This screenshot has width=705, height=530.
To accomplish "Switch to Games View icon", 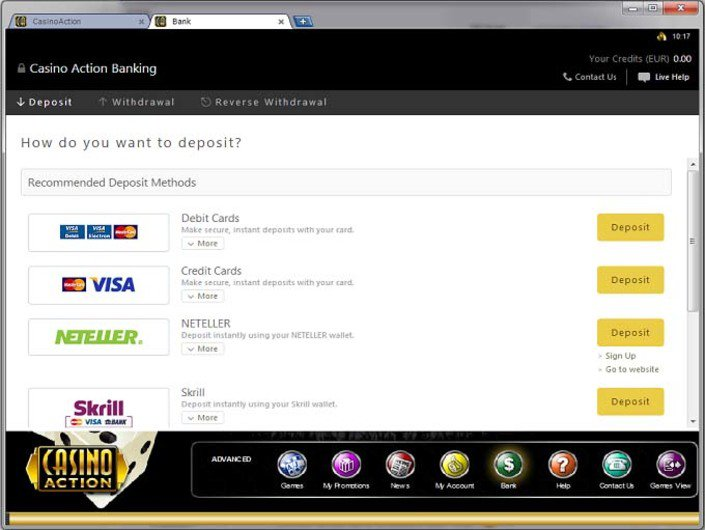I will pos(670,465).
